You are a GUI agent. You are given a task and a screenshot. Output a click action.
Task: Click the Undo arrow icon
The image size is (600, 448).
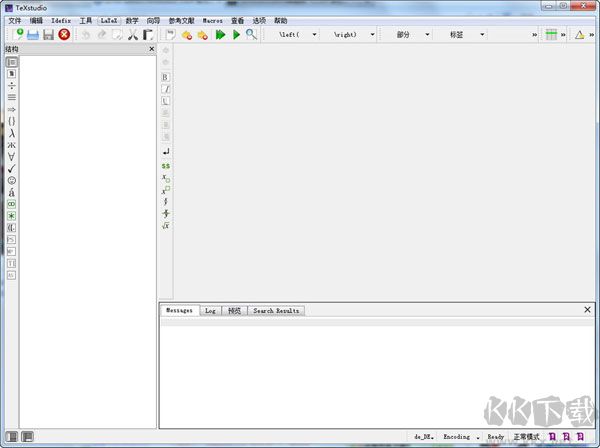coord(86,35)
